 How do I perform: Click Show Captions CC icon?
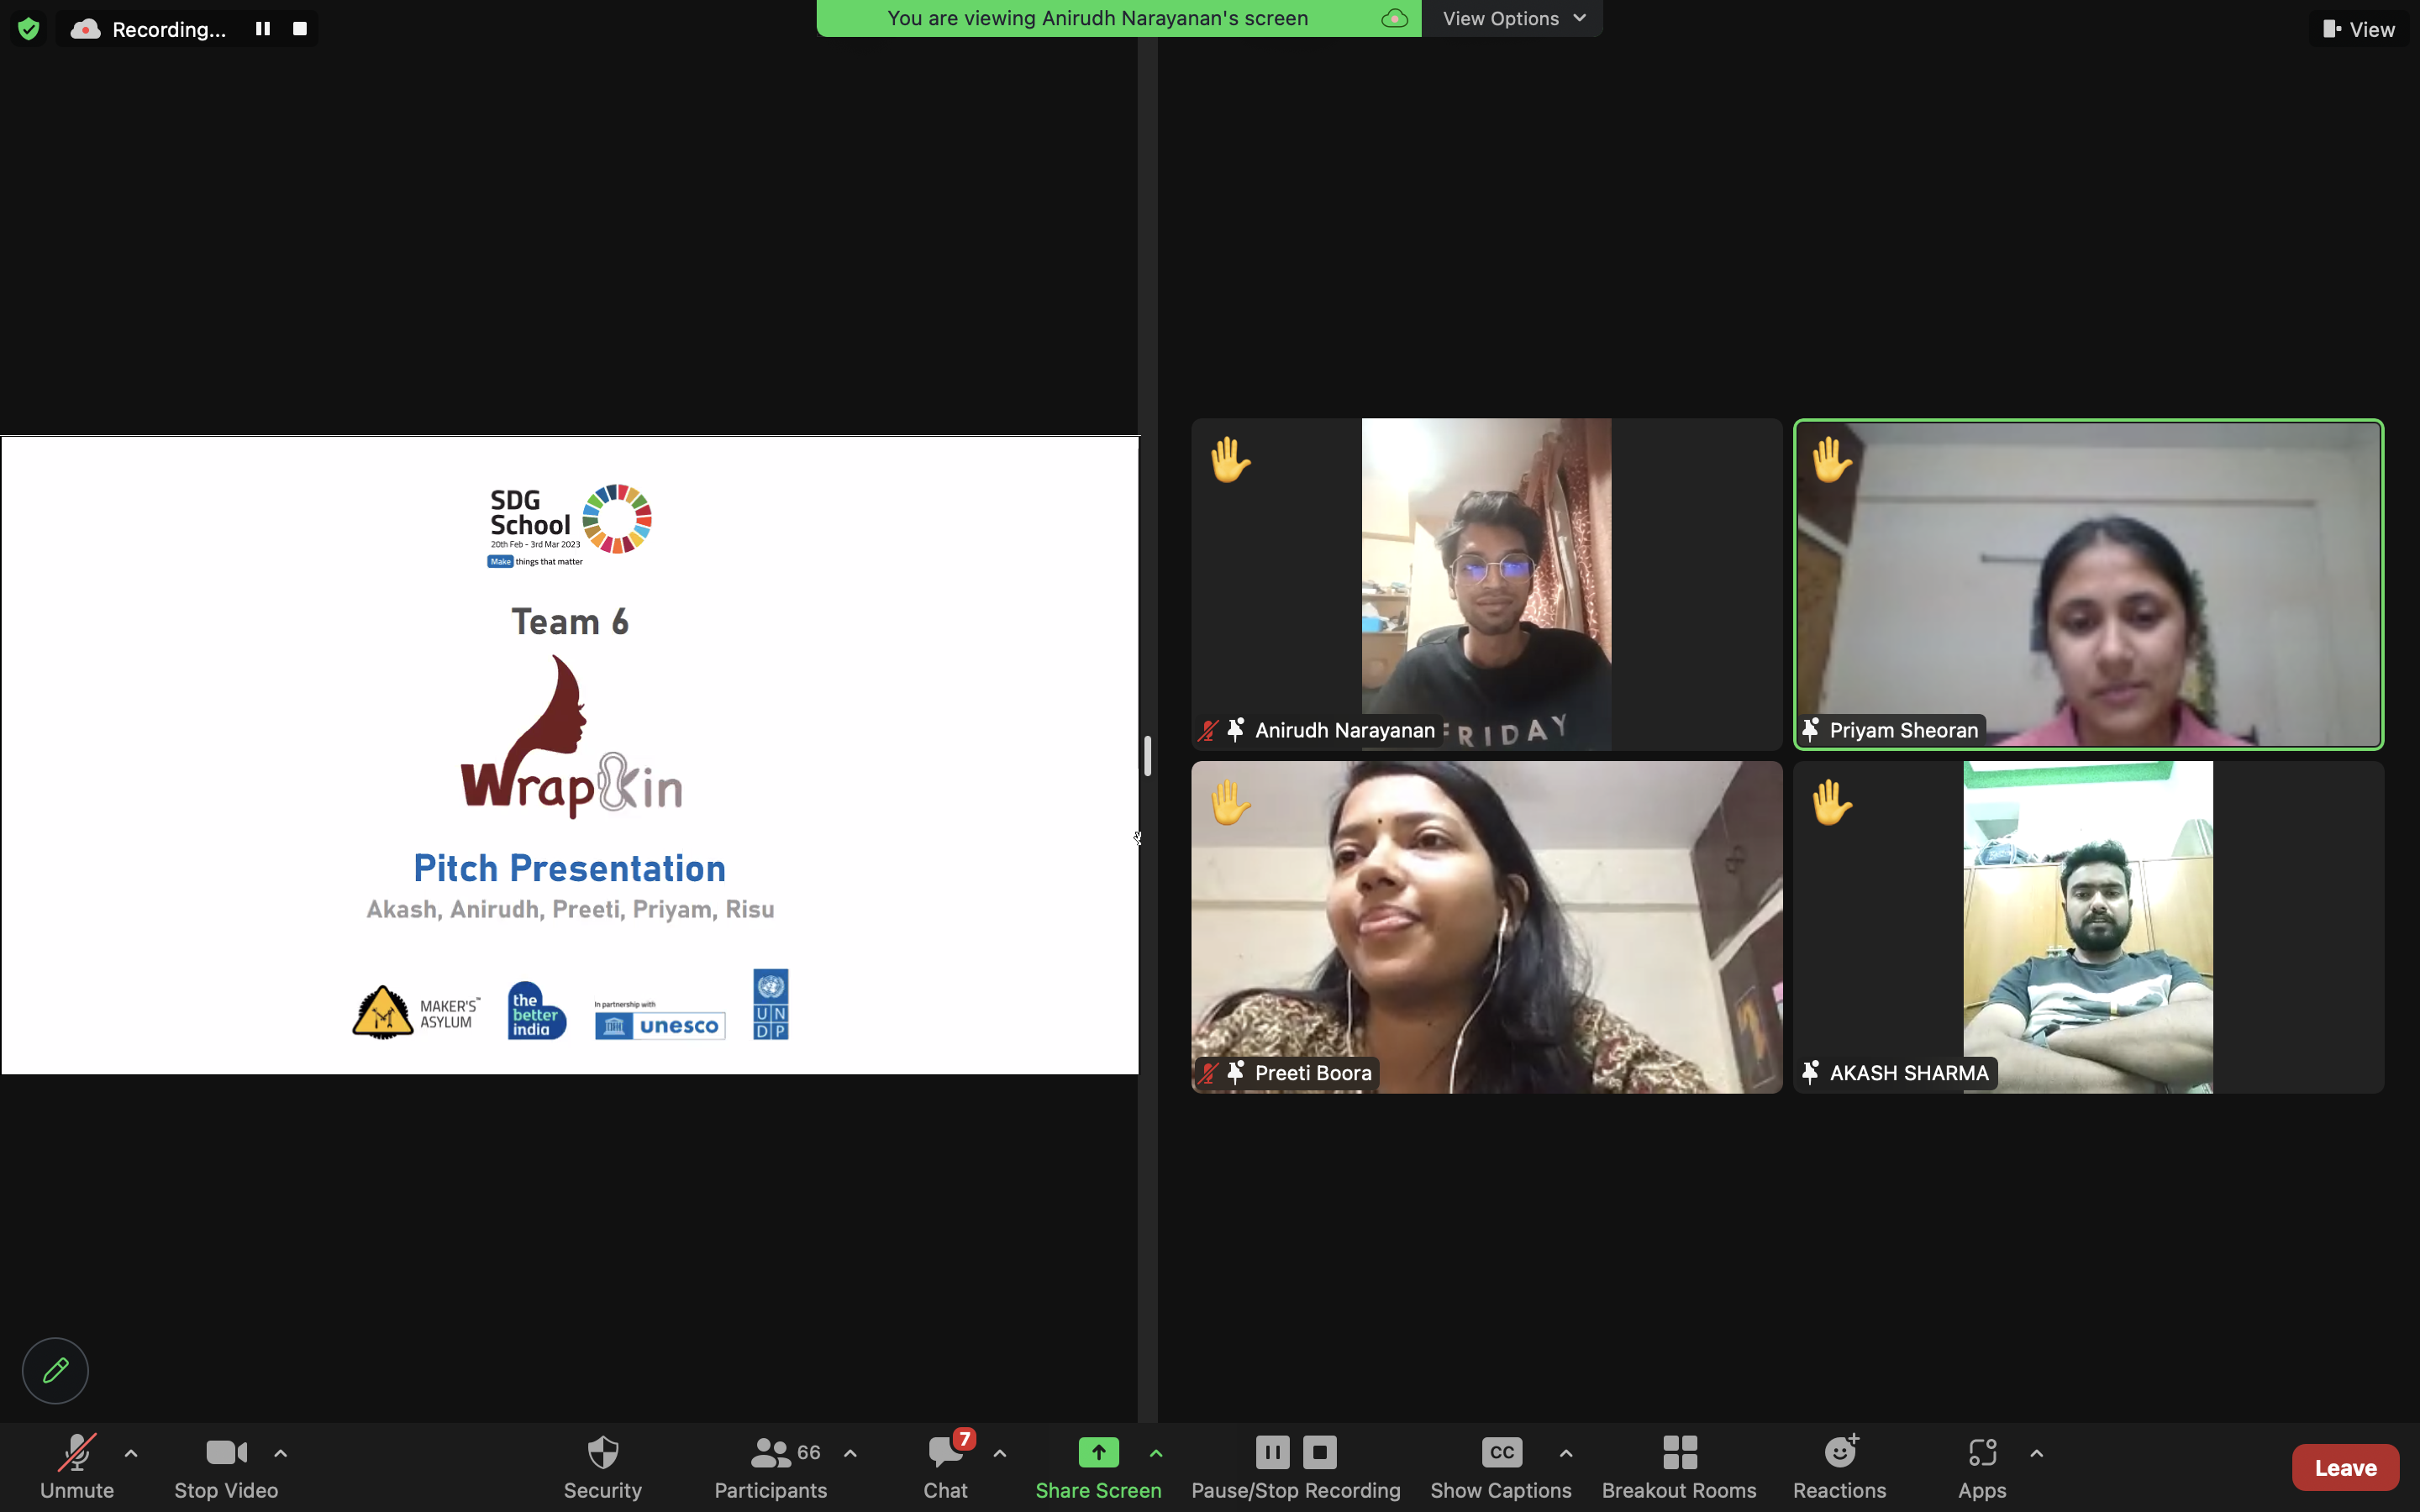click(x=1501, y=1453)
